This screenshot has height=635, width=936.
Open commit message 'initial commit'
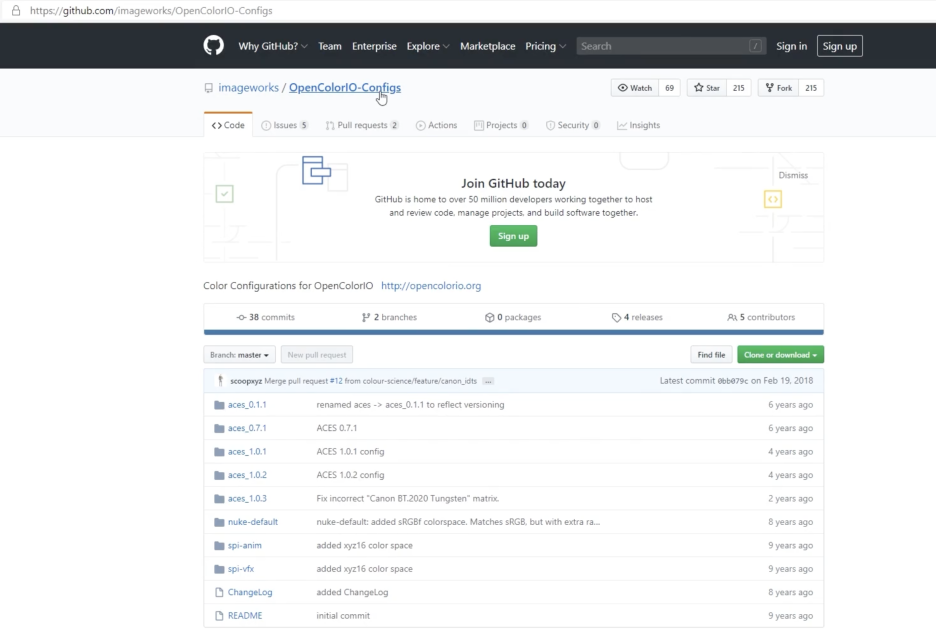tap(343, 615)
